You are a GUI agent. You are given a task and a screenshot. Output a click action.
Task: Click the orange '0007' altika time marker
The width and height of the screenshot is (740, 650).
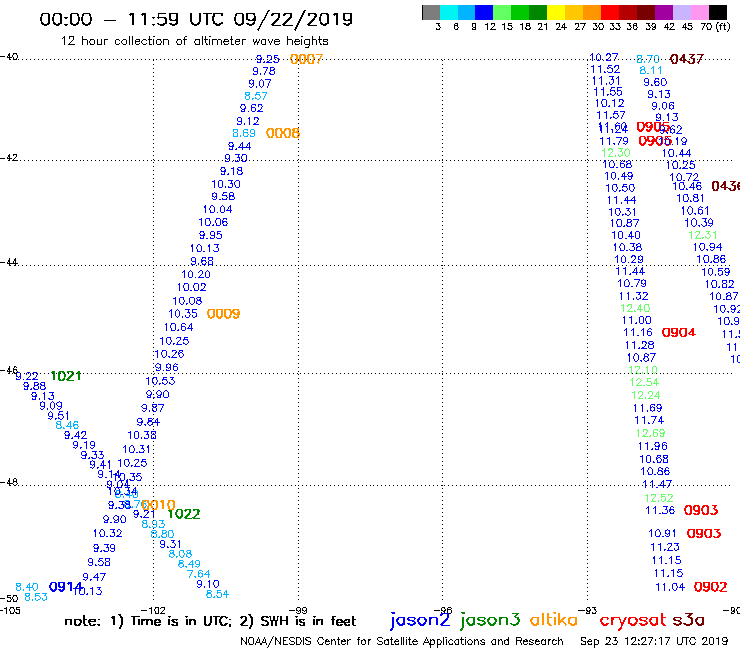point(306,59)
